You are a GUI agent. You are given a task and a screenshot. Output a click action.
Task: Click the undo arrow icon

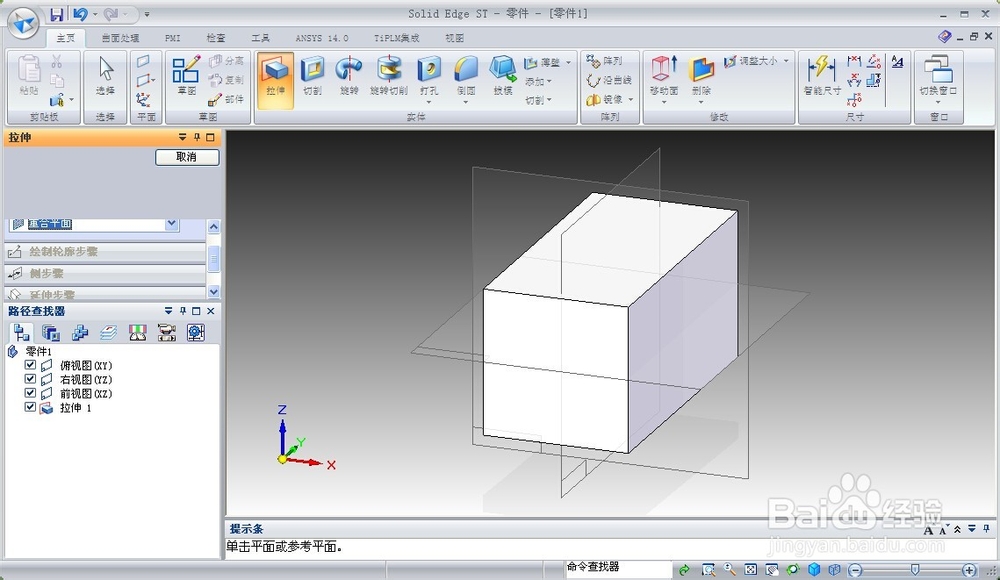point(80,14)
